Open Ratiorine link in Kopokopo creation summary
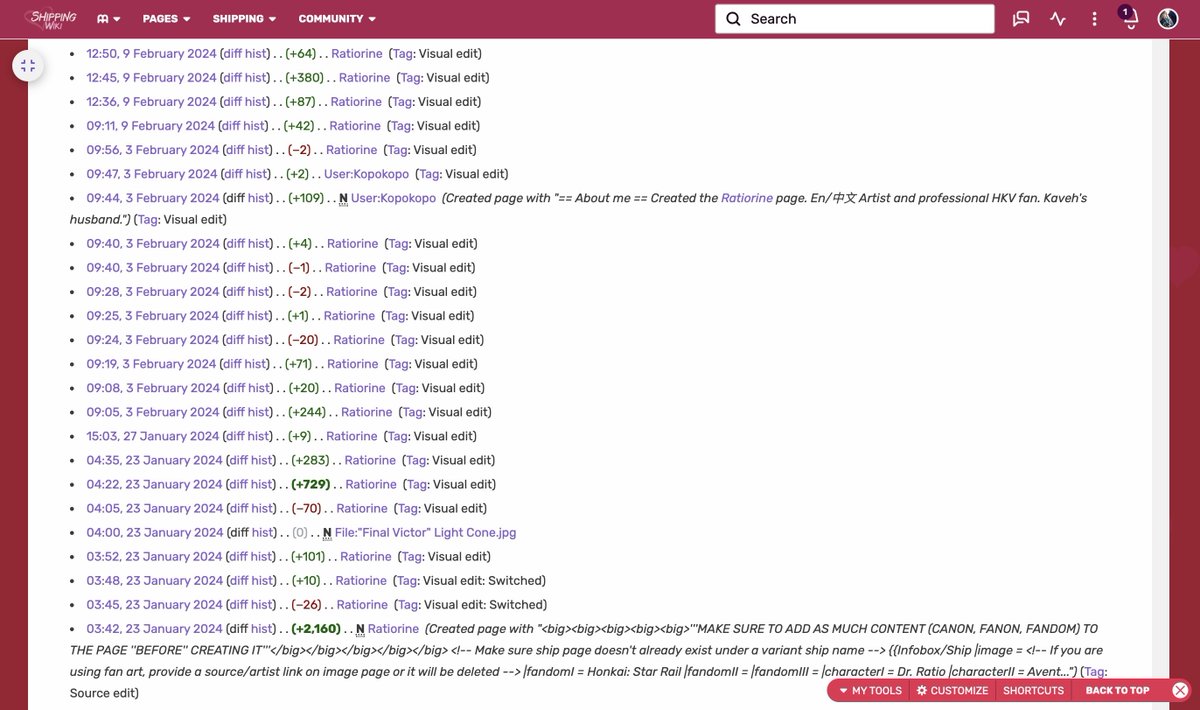The width and height of the screenshot is (1200, 710). [x=747, y=198]
